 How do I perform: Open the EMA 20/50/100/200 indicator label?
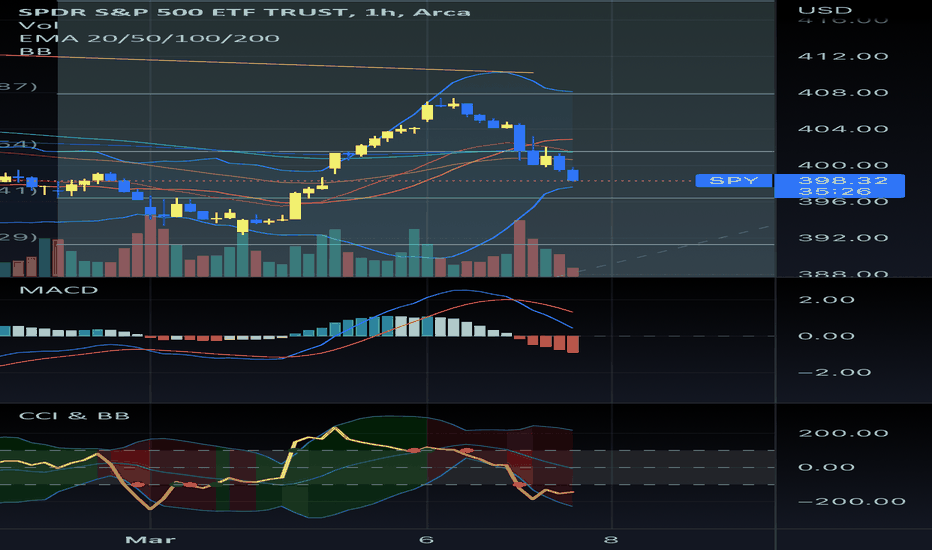point(149,39)
